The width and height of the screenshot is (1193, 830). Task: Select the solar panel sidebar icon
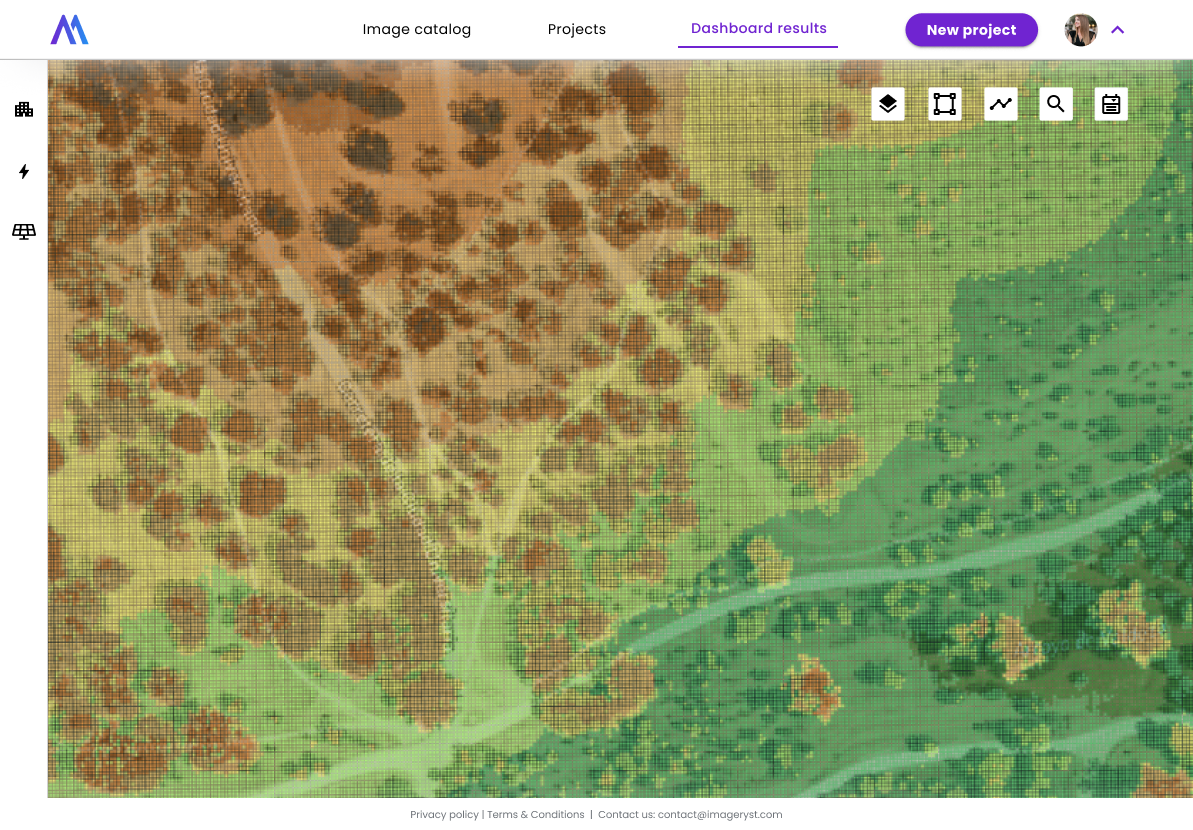24,232
